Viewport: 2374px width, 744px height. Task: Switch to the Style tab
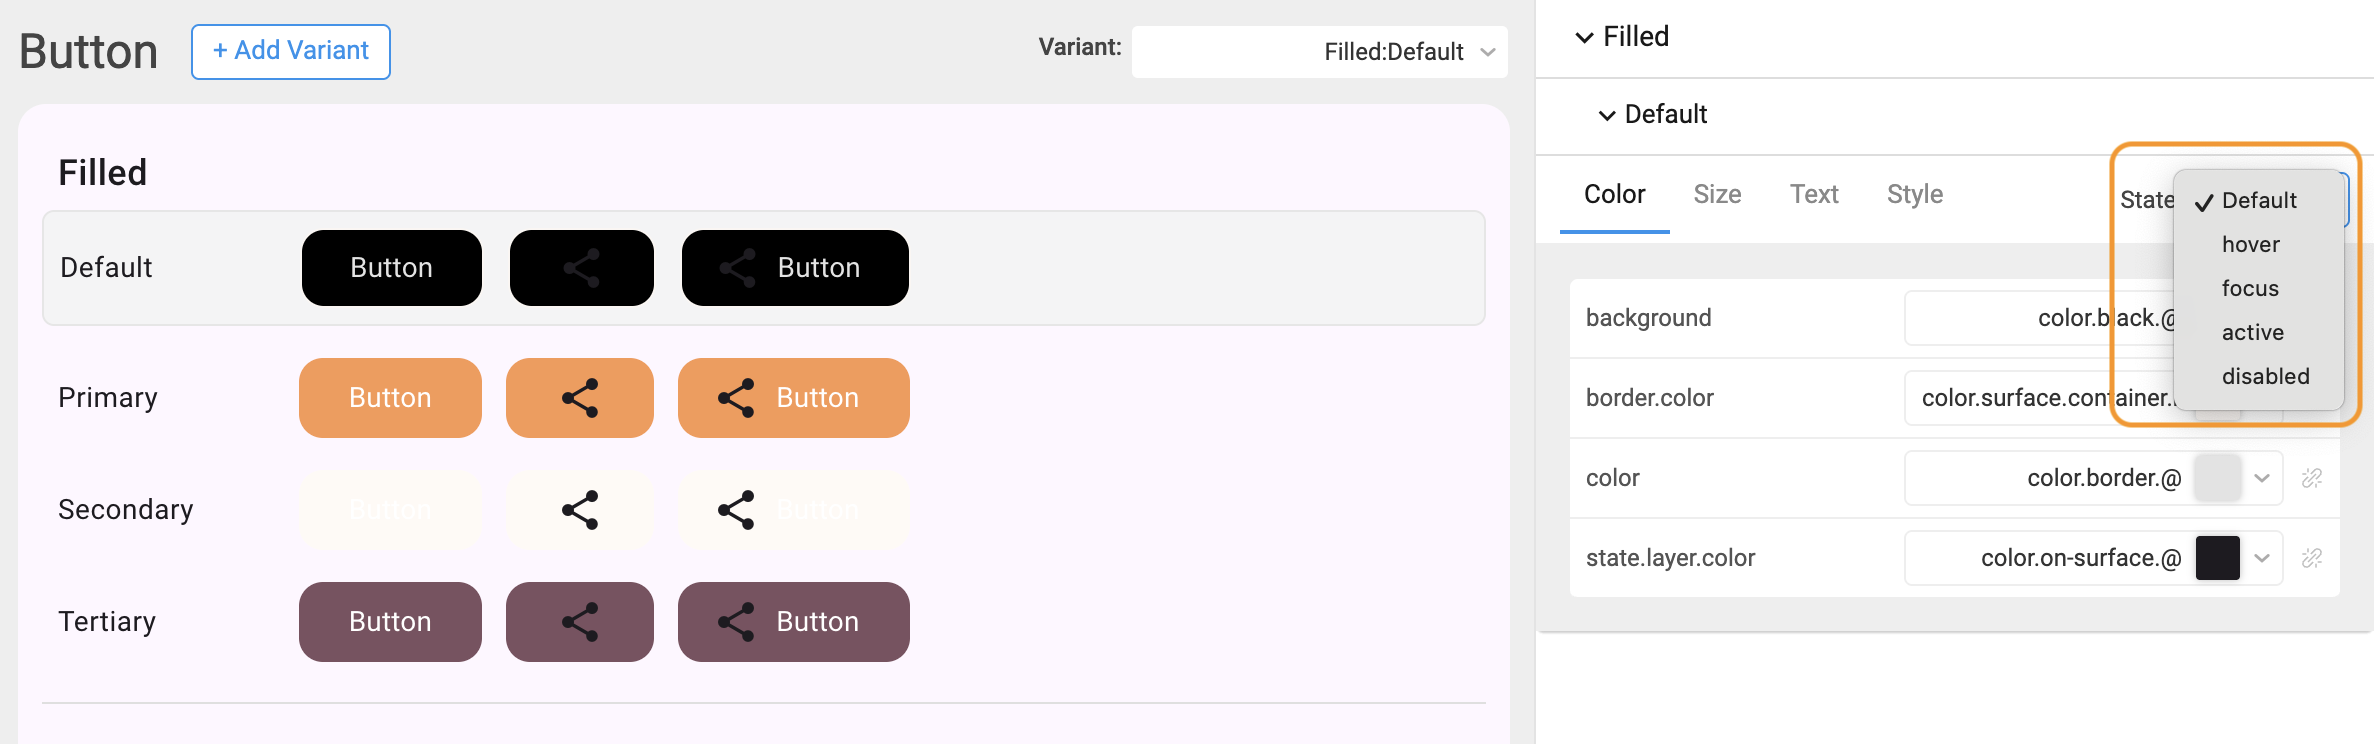click(x=1914, y=194)
